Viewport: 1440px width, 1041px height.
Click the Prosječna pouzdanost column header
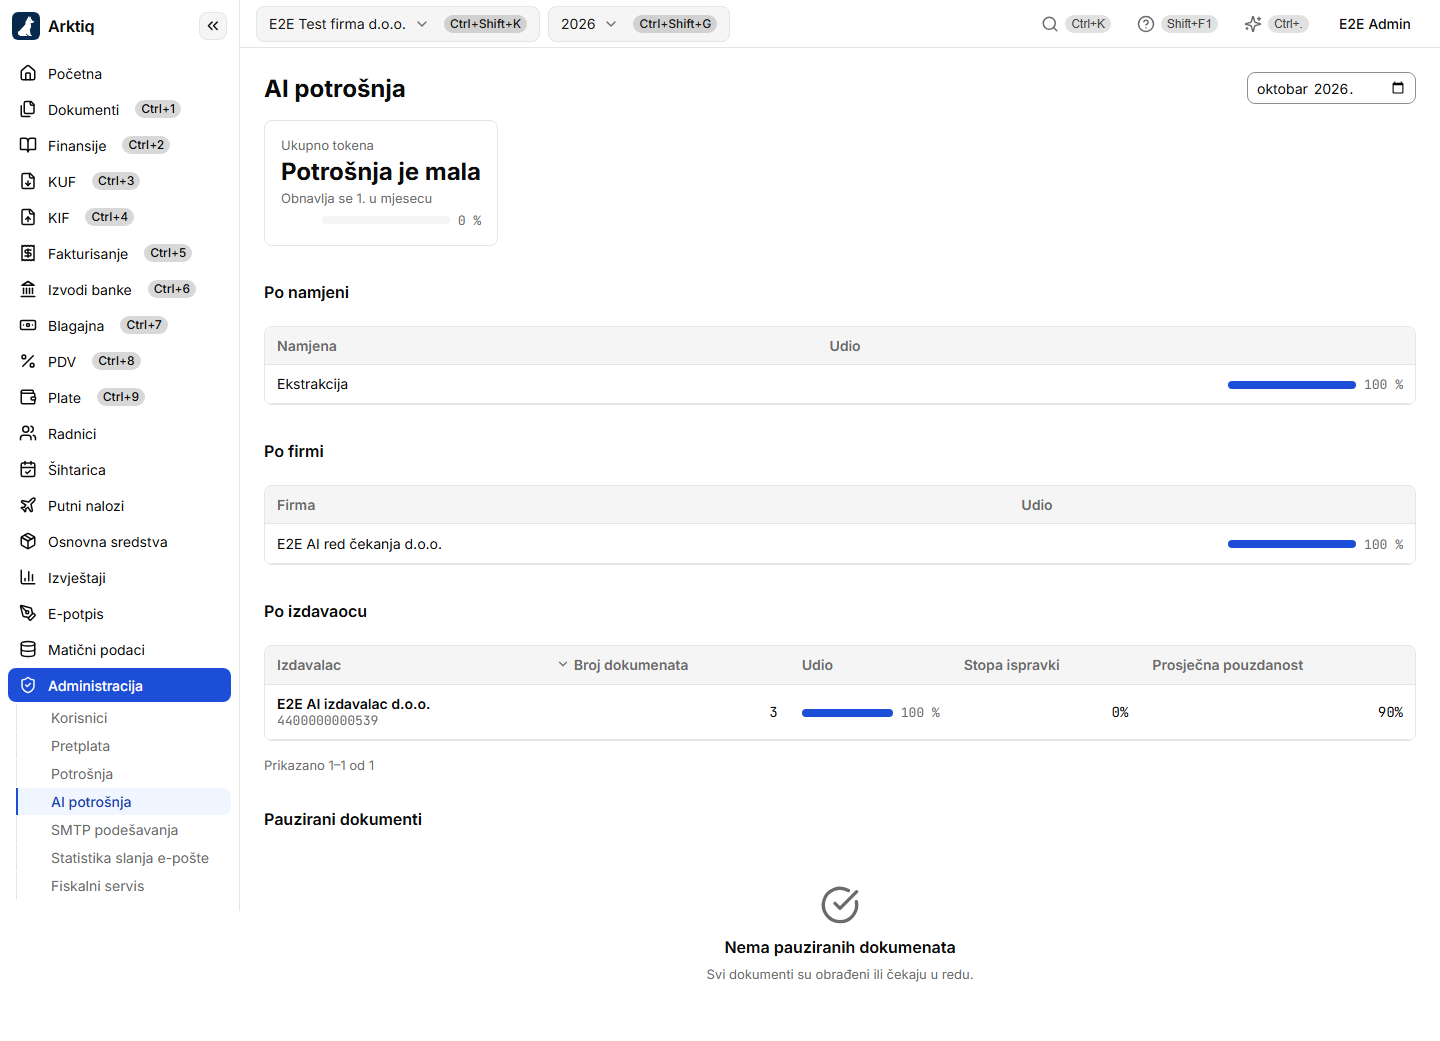tap(1227, 665)
